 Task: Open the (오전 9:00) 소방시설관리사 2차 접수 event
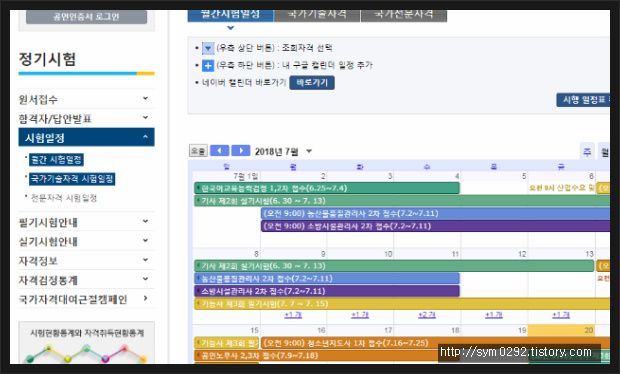click(435, 226)
